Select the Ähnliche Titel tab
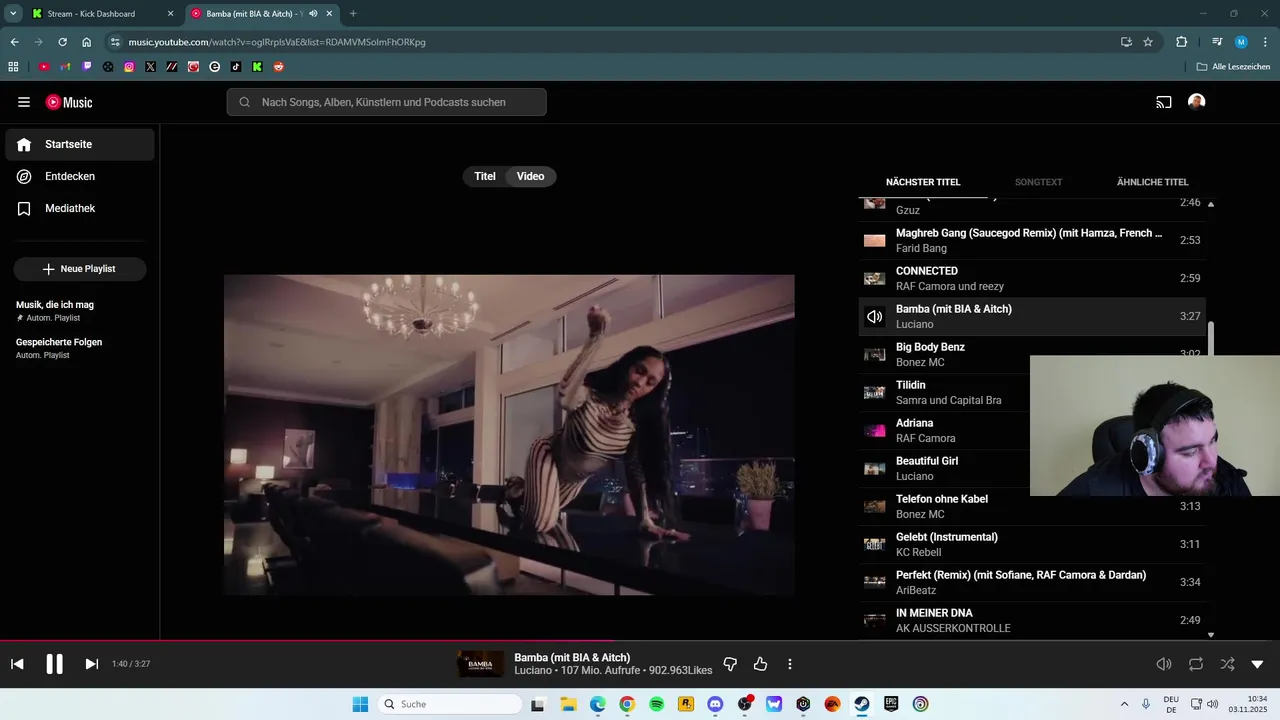Screen dimensions: 1280x720 click(x=1152, y=182)
